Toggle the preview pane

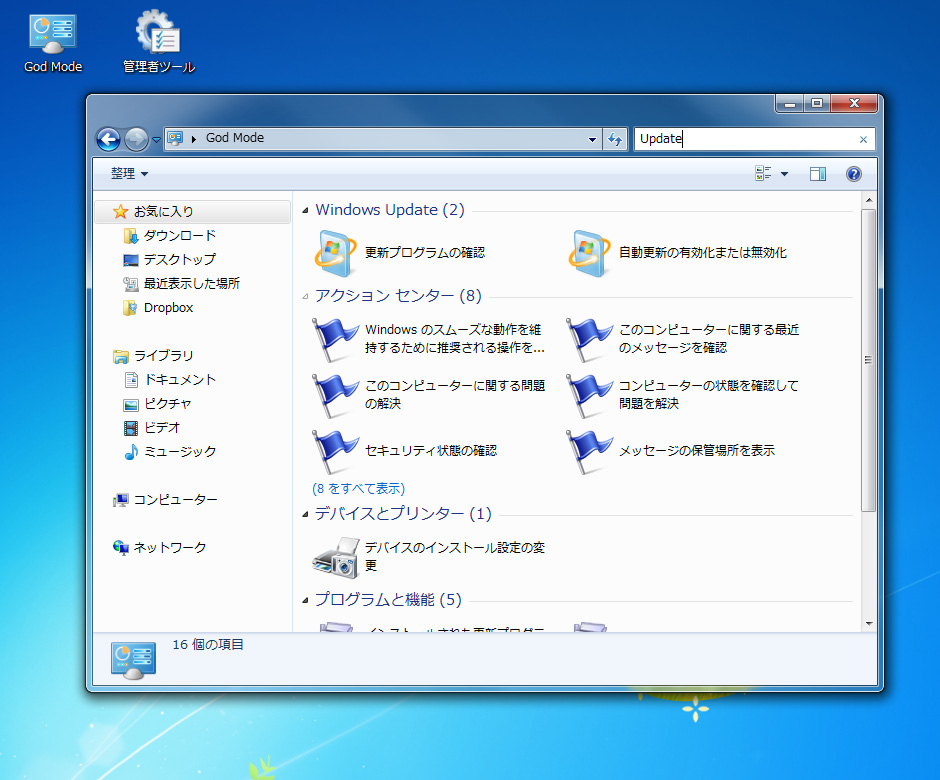click(818, 174)
